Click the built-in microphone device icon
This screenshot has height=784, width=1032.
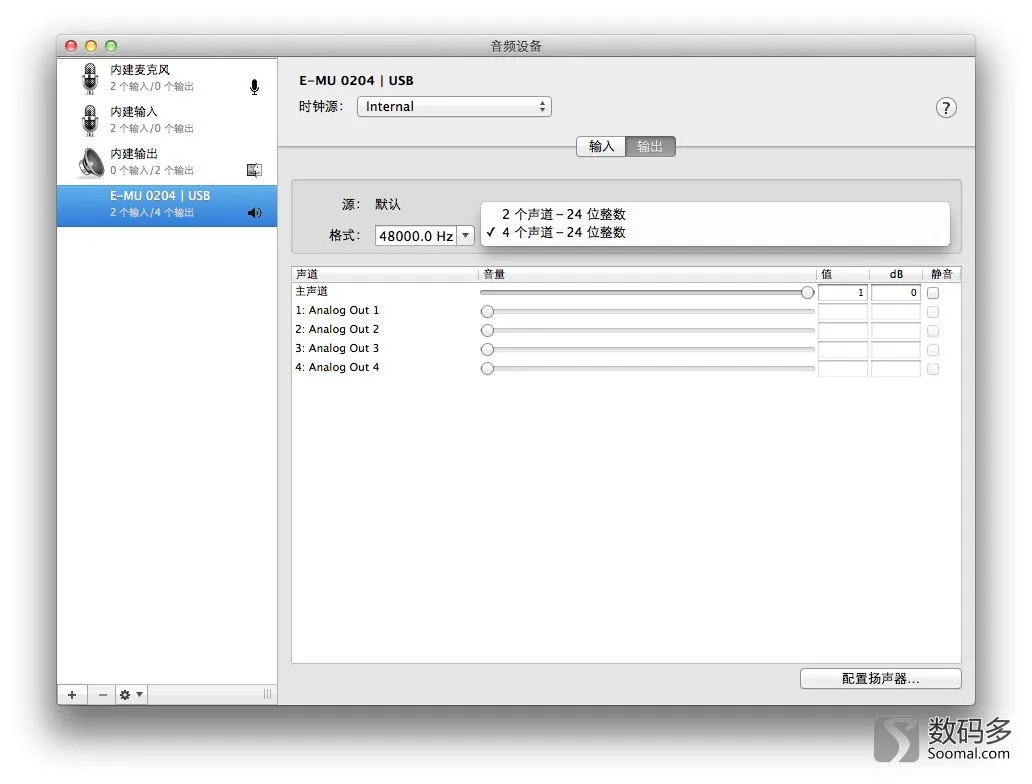tap(90, 78)
